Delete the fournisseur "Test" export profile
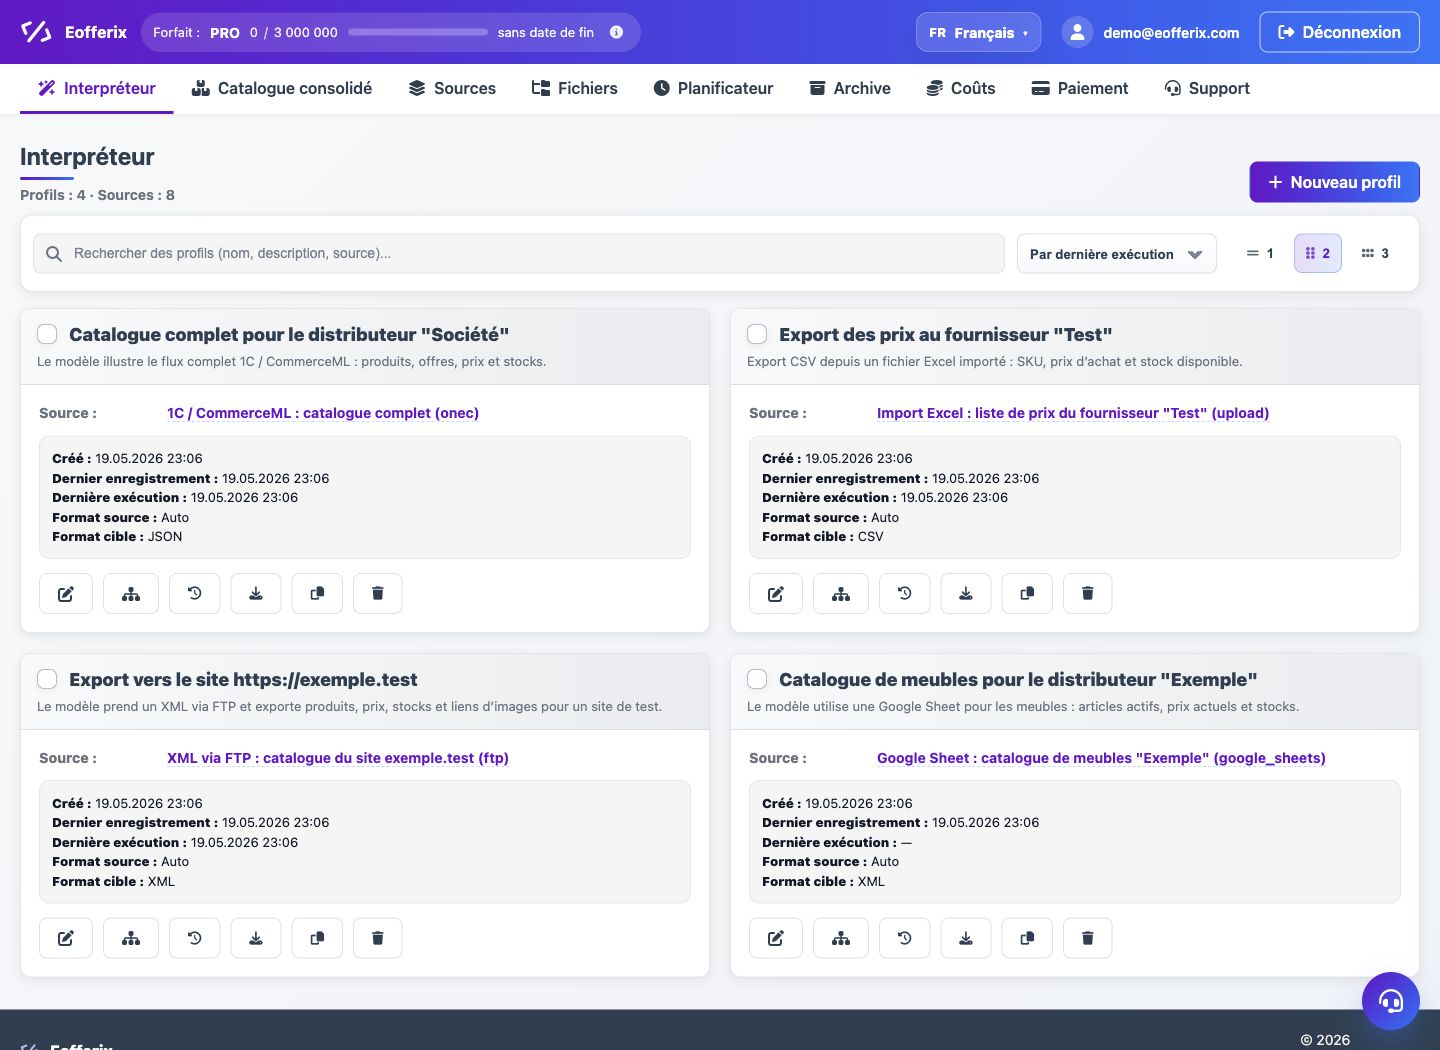This screenshot has width=1440, height=1050. pos(1088,593)
